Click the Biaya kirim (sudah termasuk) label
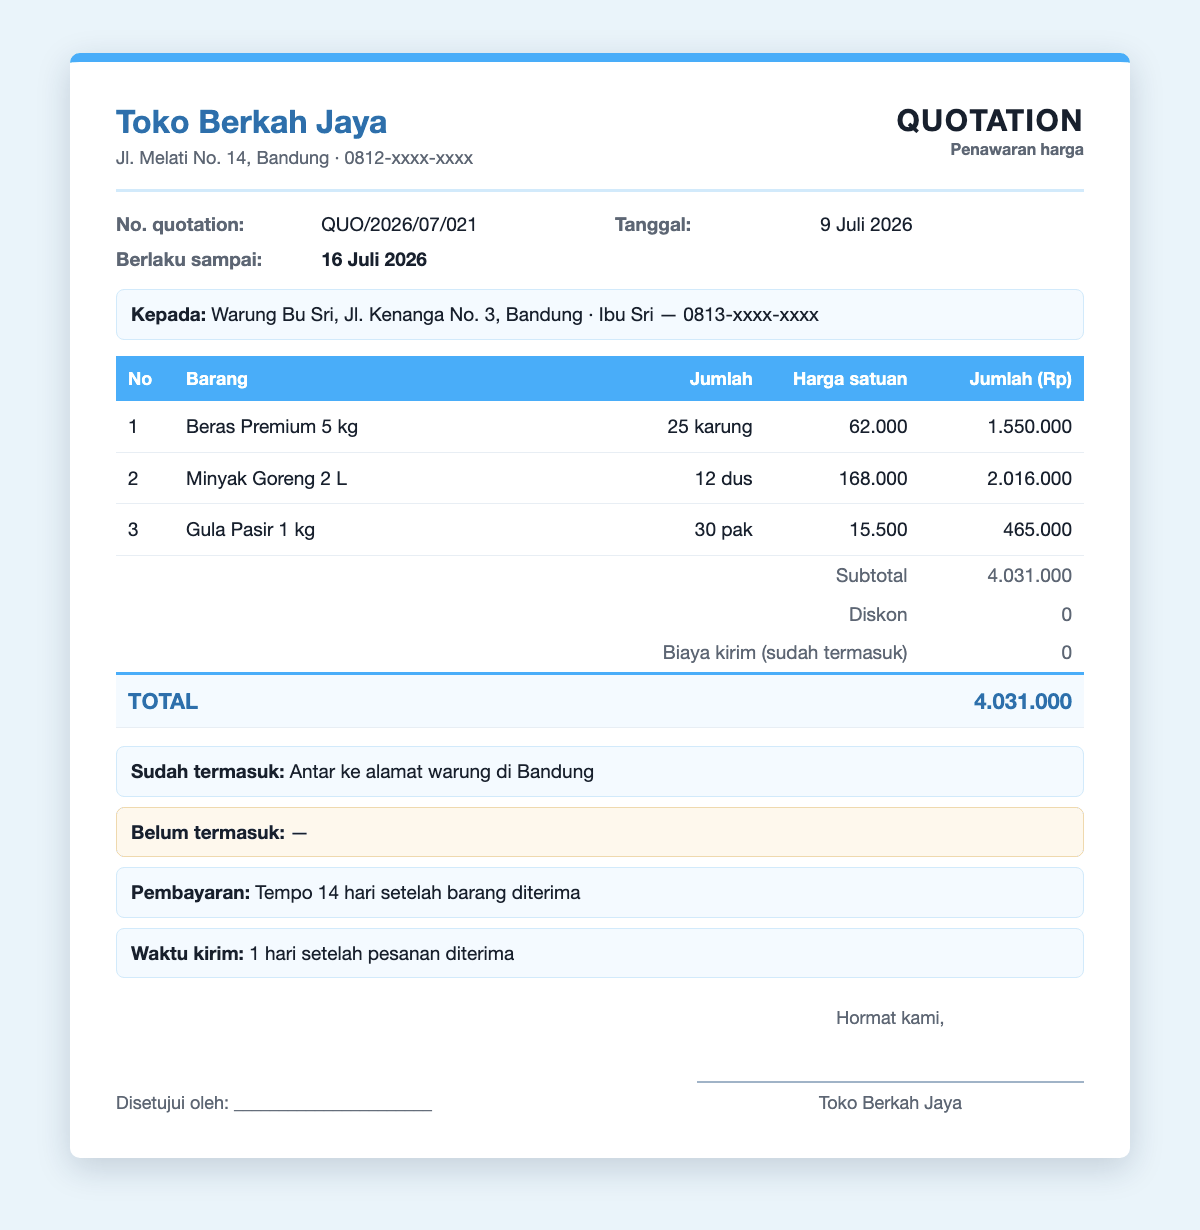This screenshot has height=1230, width=1200. (x=785, y=653)
